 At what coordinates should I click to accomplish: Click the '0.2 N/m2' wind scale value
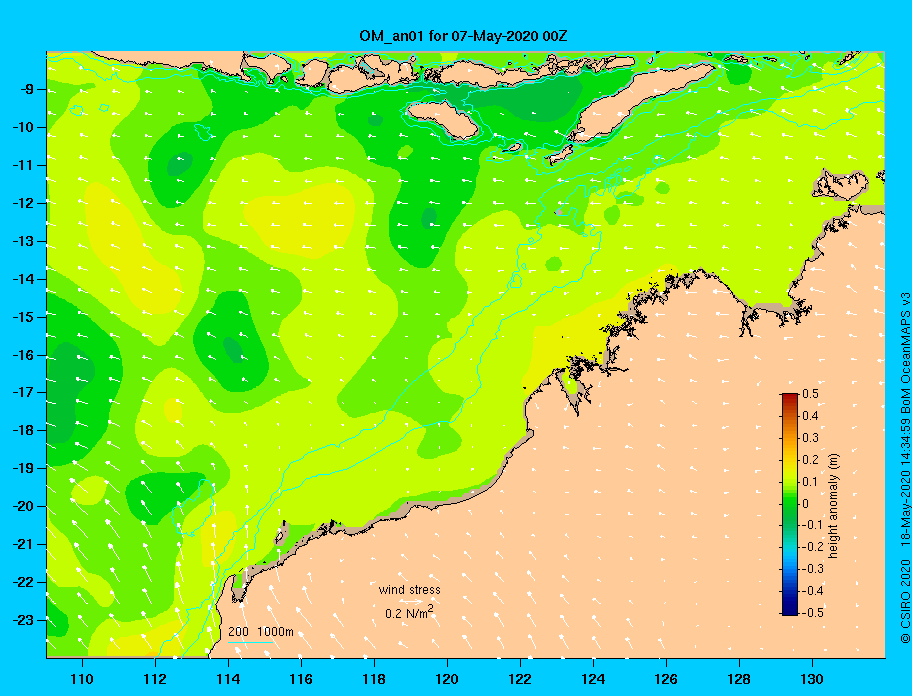click(409, 613)
